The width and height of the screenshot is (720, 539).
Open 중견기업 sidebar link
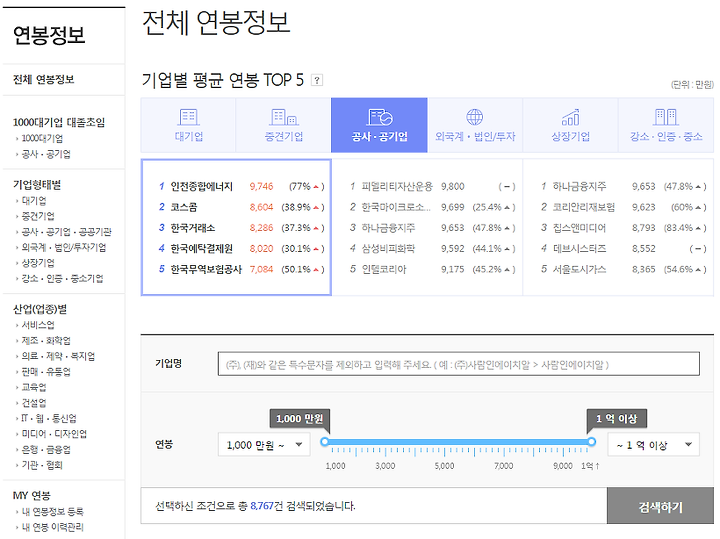coord(38,216)
